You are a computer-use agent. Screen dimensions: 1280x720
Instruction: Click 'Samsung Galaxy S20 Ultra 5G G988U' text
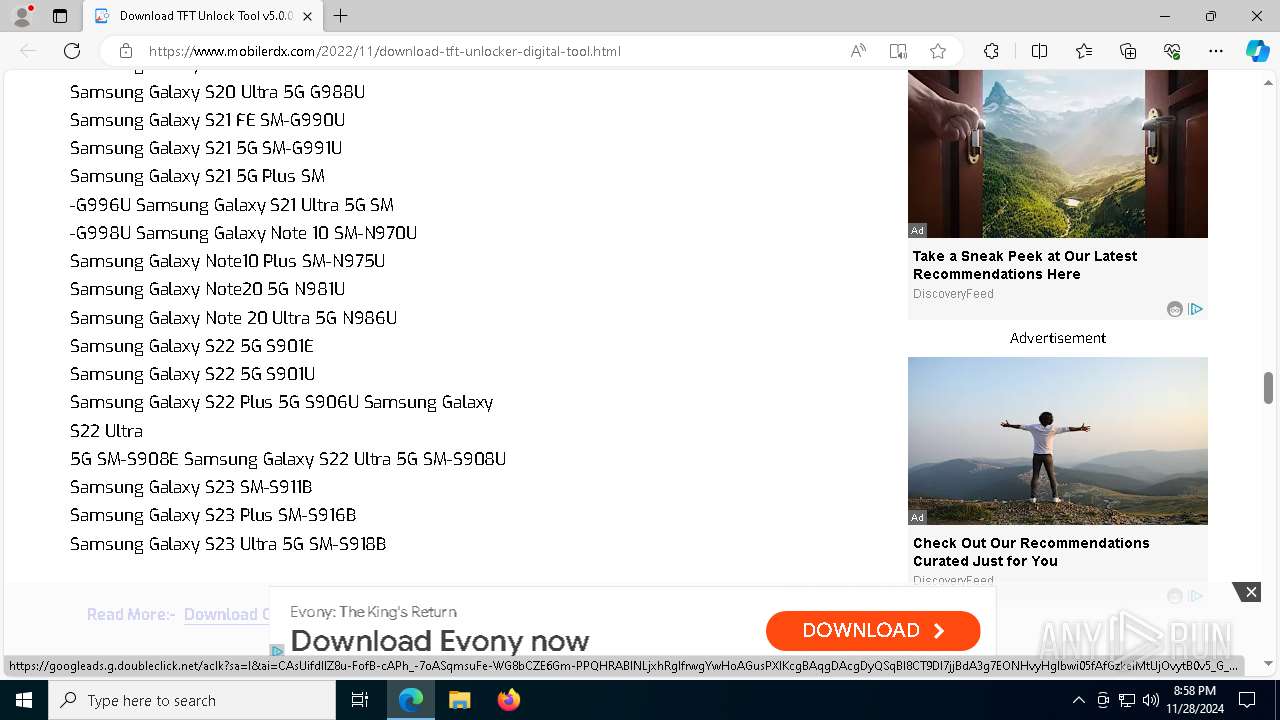217,92
